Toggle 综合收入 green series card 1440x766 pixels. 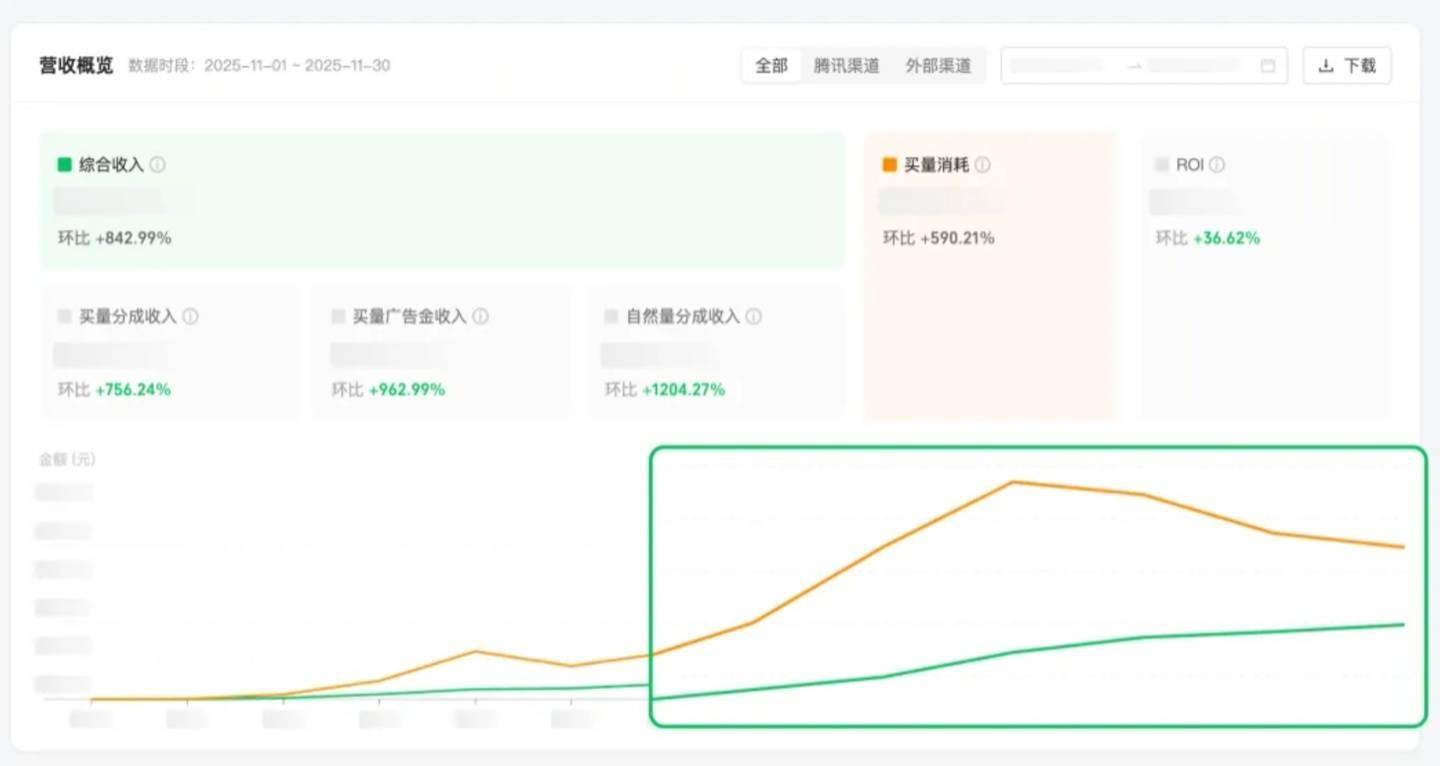coord(441,200)
